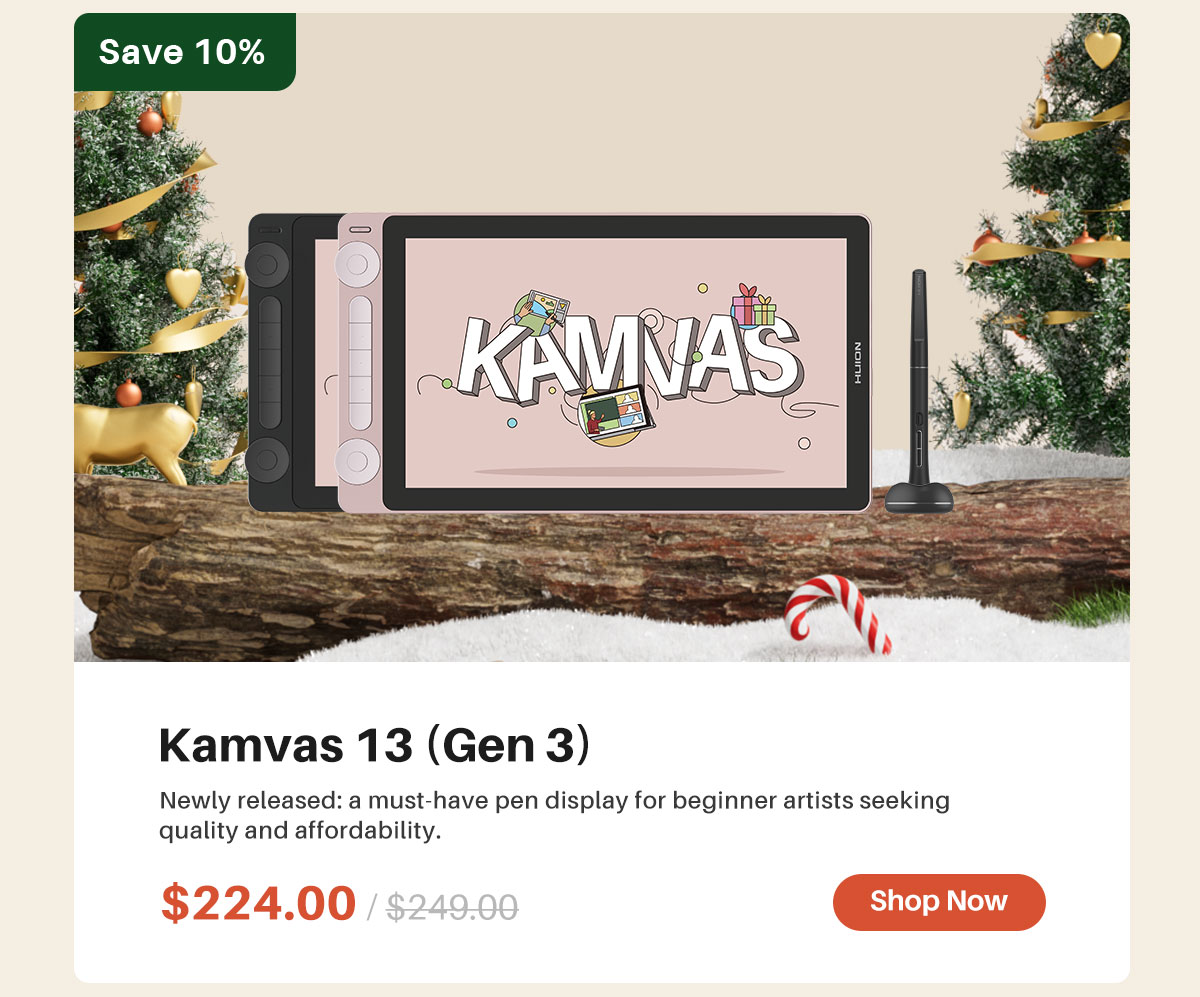The height and width of the screenshot is (997, 1200).
Task: Click the gold heart ornament at top right
Action: [x=1103, y=47]
